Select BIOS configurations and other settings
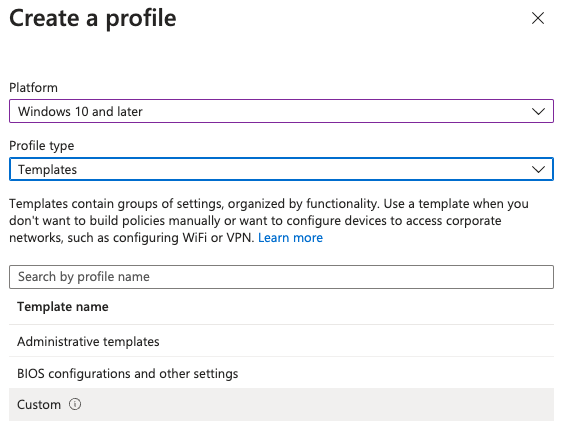The height and width of the screenshot is (429, 570). click(x=281, y=373)
